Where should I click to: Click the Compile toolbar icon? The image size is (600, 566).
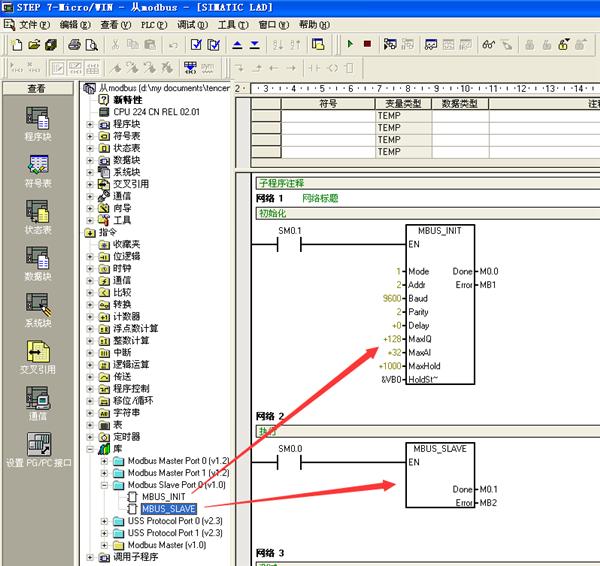196,45
